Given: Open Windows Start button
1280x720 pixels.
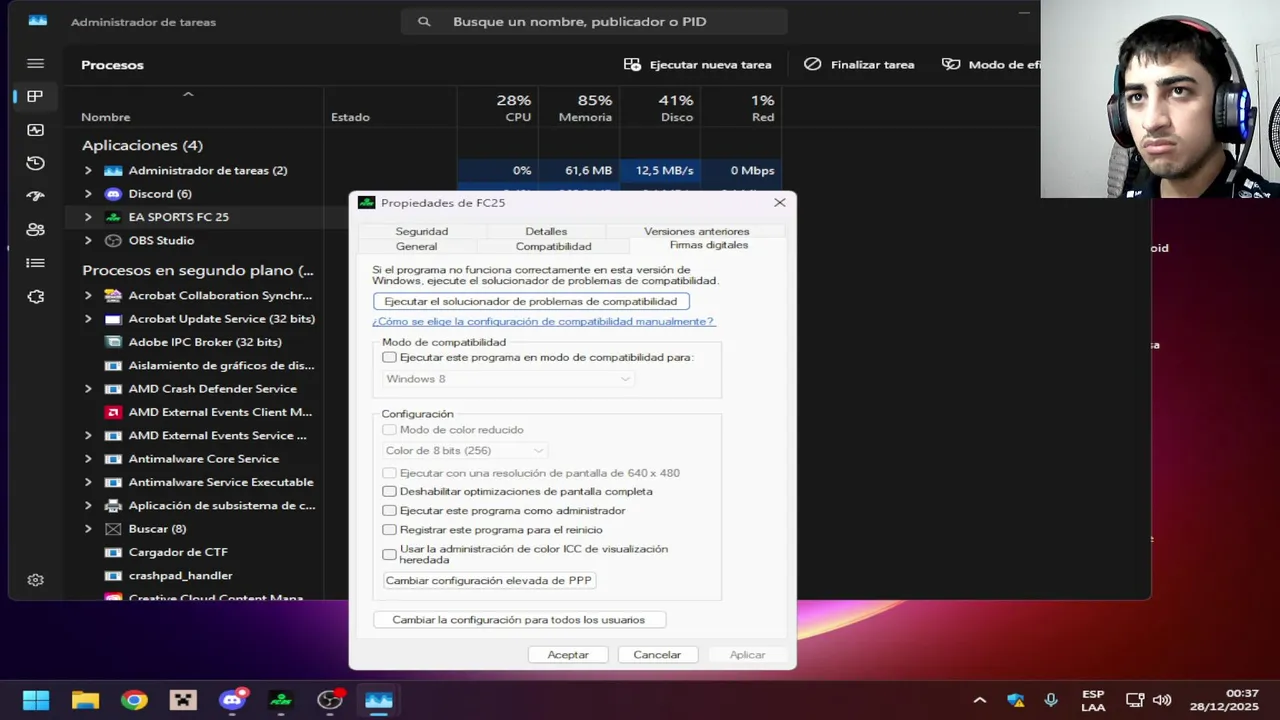Looking at the screenshot, I should point(36,700).
